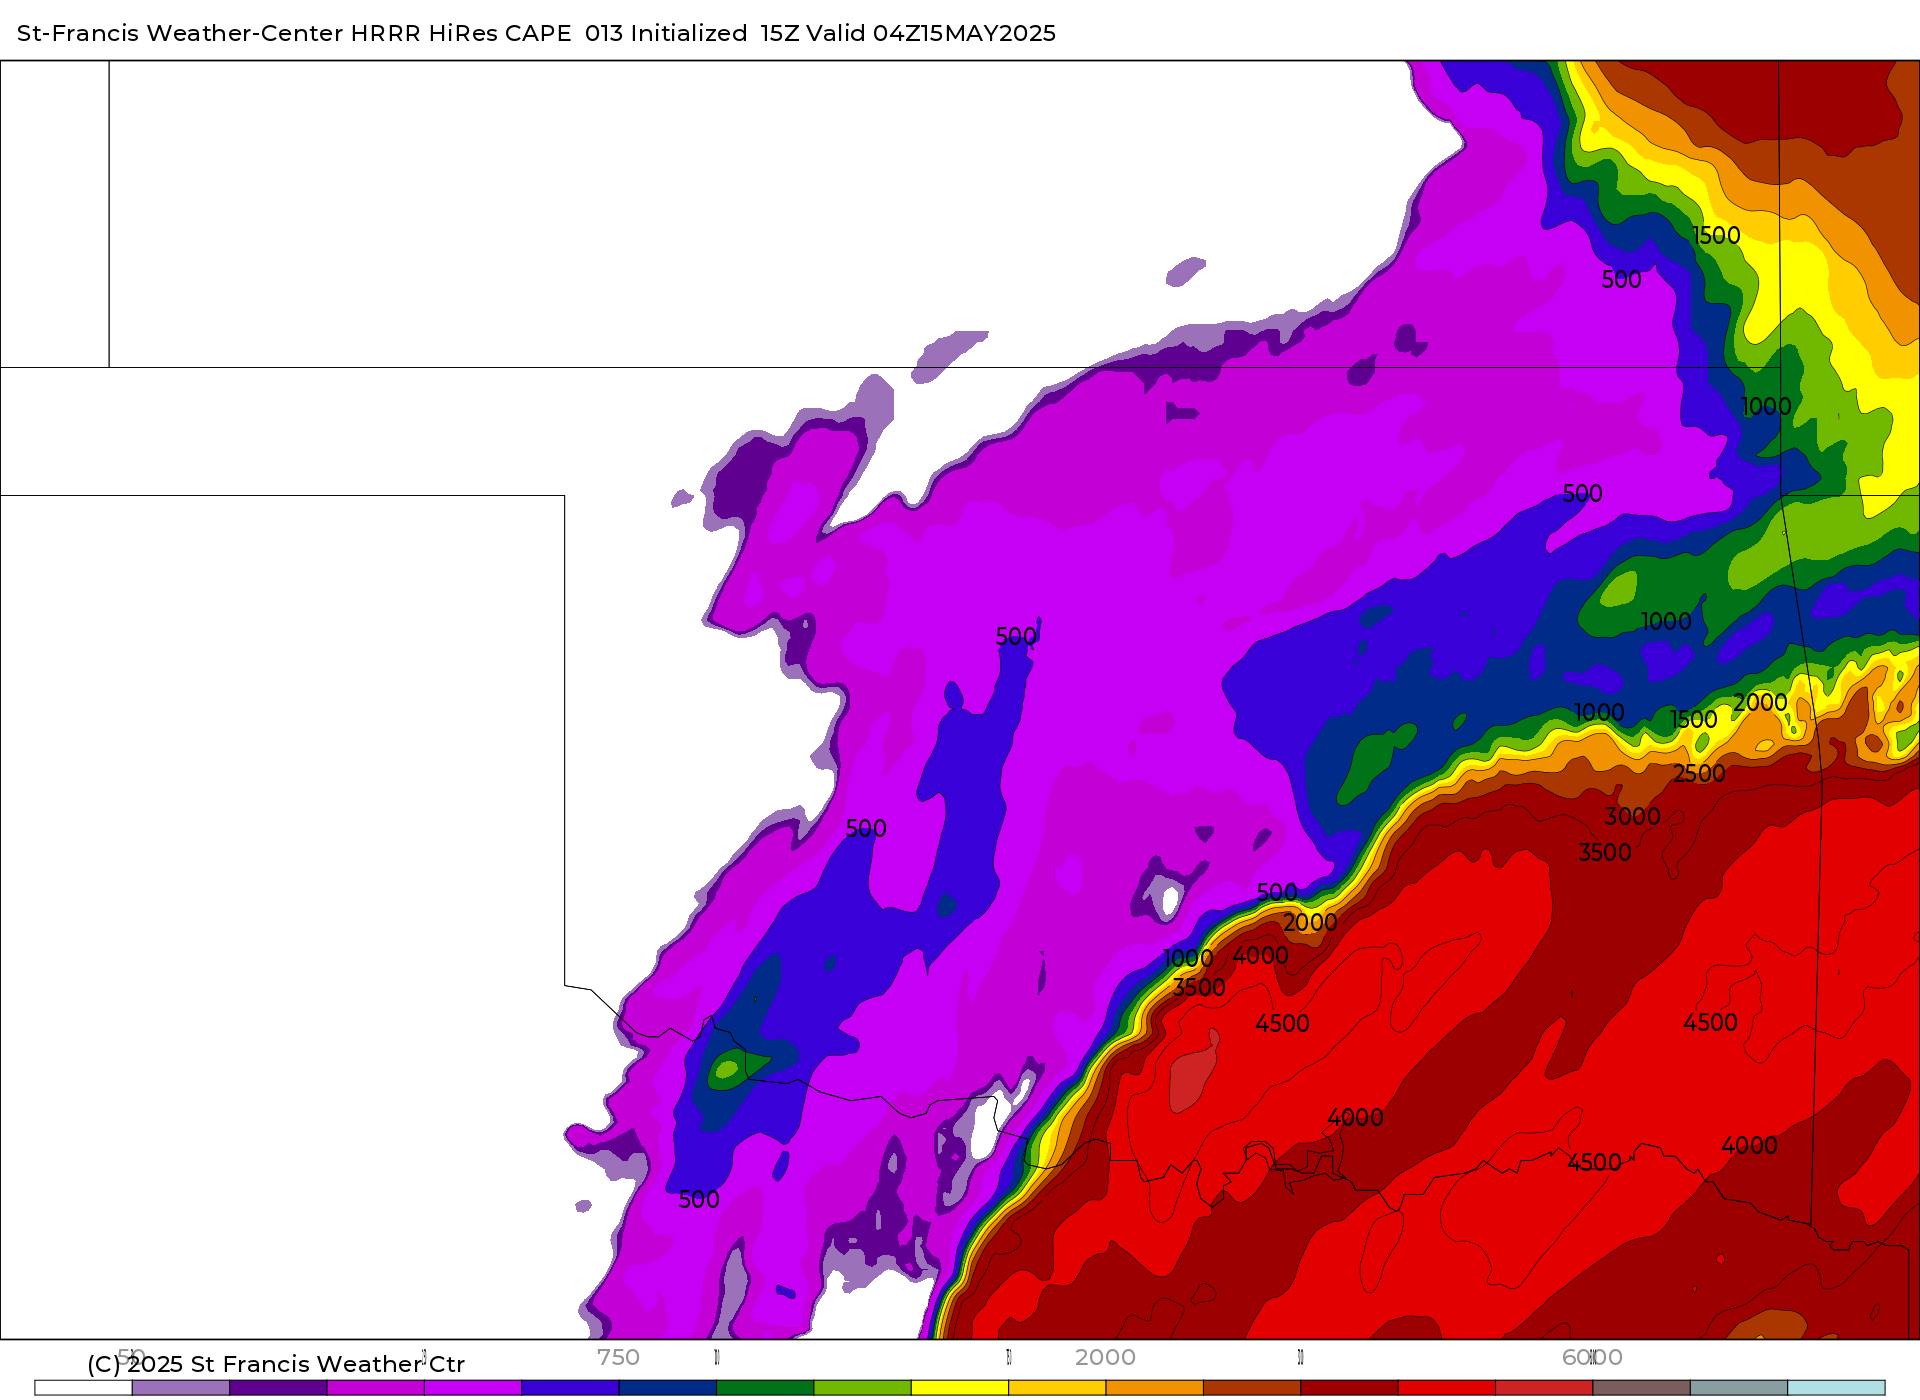Click the pale light-blue legend swatch
The image size is (1920, 1400).
(x=1836, y=1387)
